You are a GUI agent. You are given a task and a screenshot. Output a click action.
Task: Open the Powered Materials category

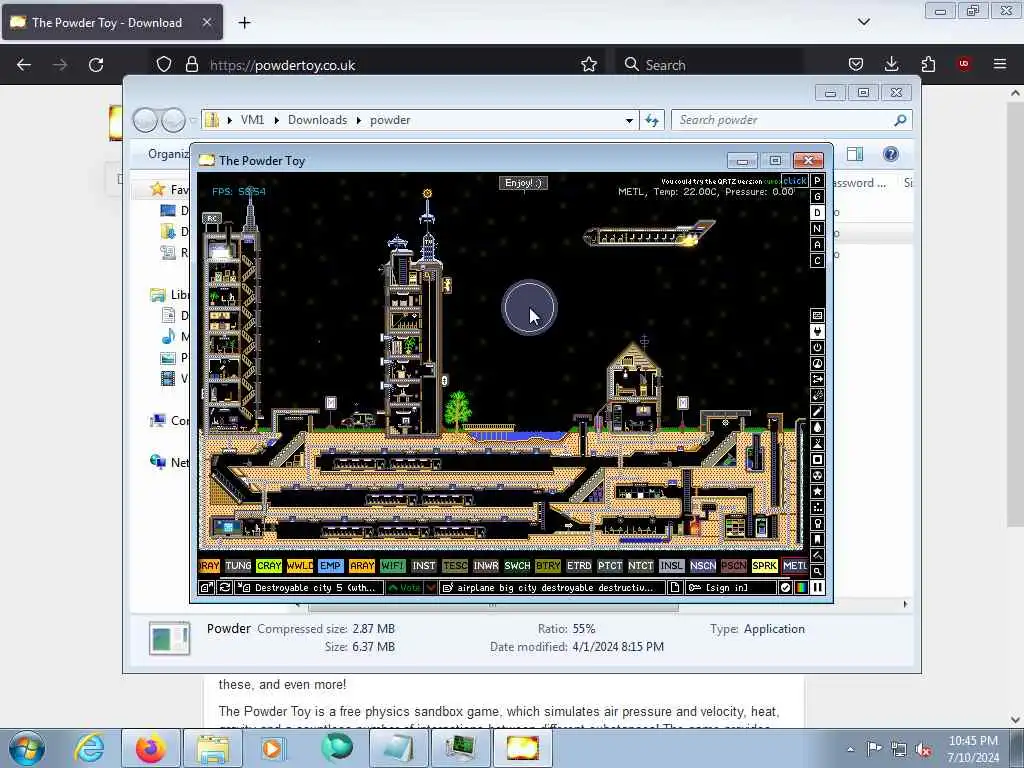pyautogui.click(x=817, y=347)
